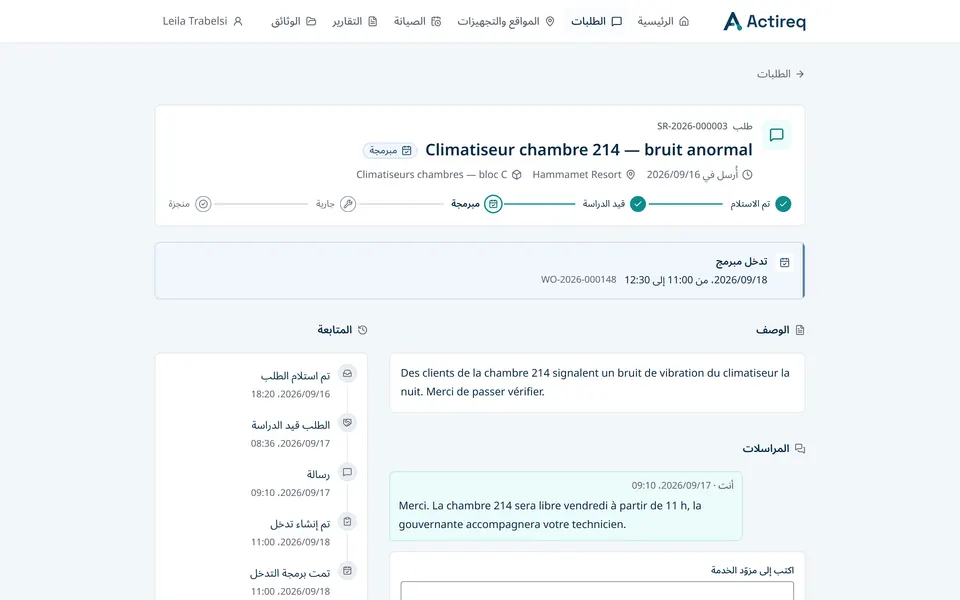Click the calendar icon for تمت برمجة التدخل
This screenshot has height=600, width=960.
[347, 571]
